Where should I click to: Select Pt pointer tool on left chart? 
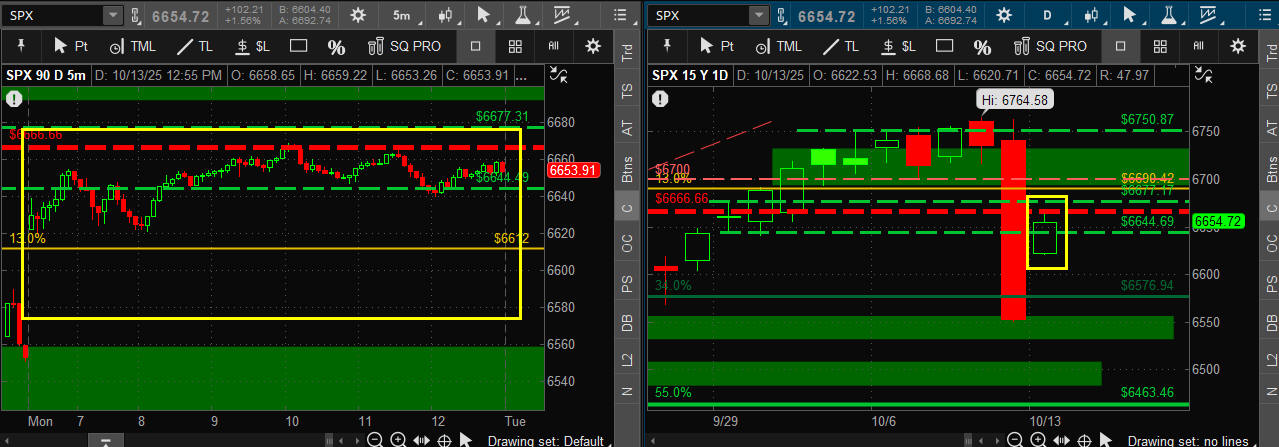72,46
